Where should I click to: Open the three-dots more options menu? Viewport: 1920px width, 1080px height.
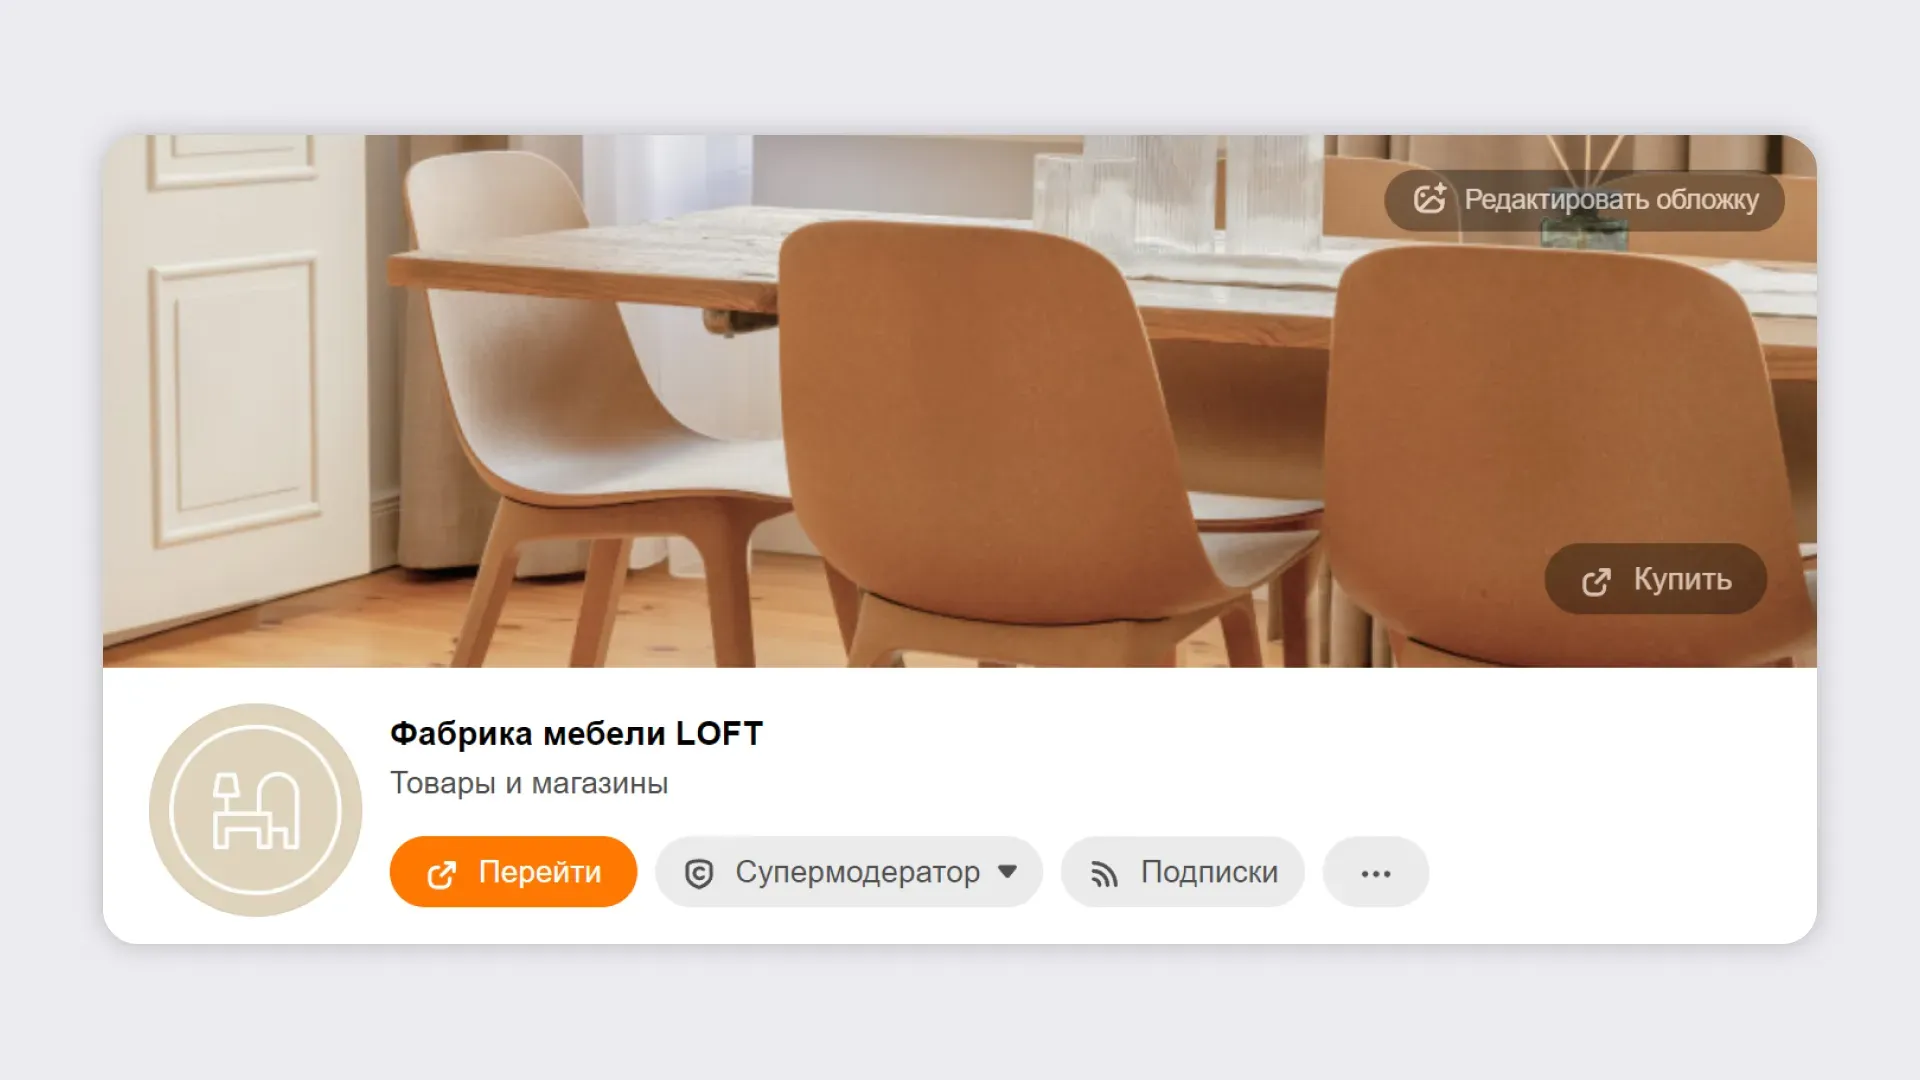pos(1376,872)
